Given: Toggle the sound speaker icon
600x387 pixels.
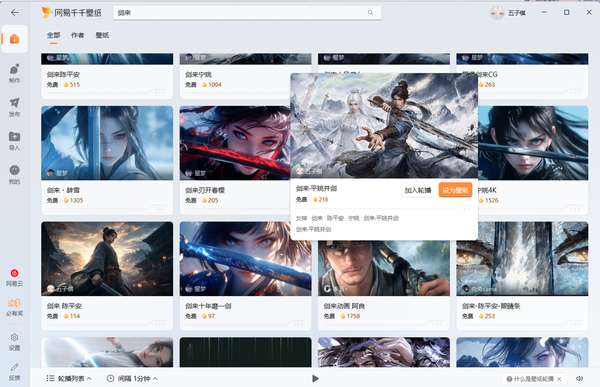Looking at the screenshot, I should click(x=580, y=379).
